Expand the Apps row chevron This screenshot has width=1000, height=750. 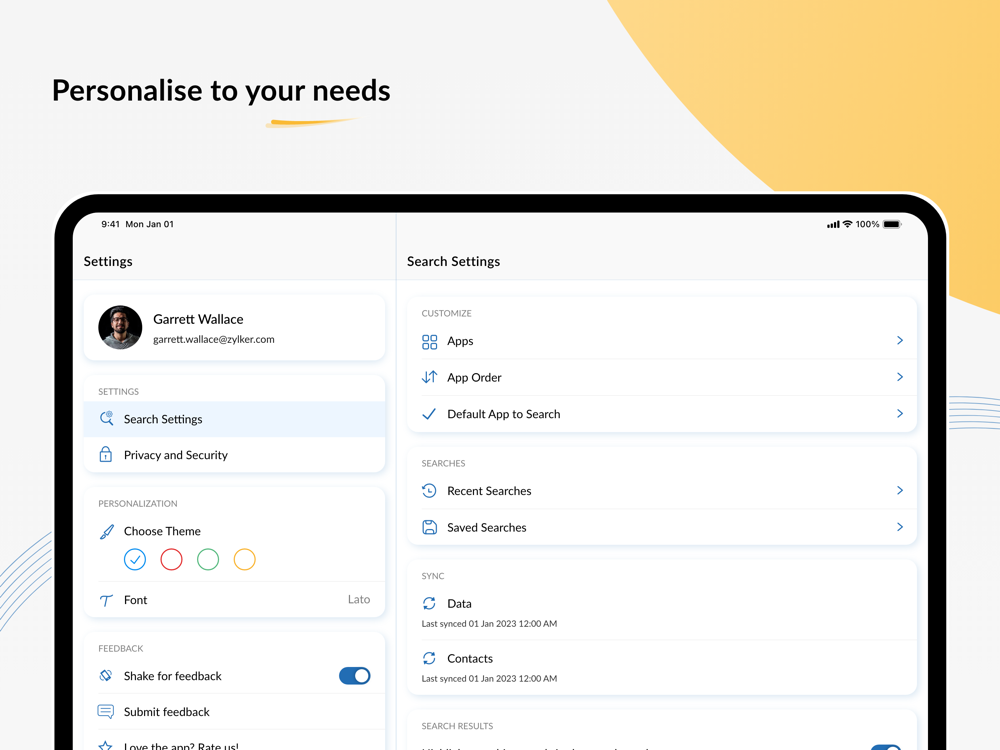[900, 341]
